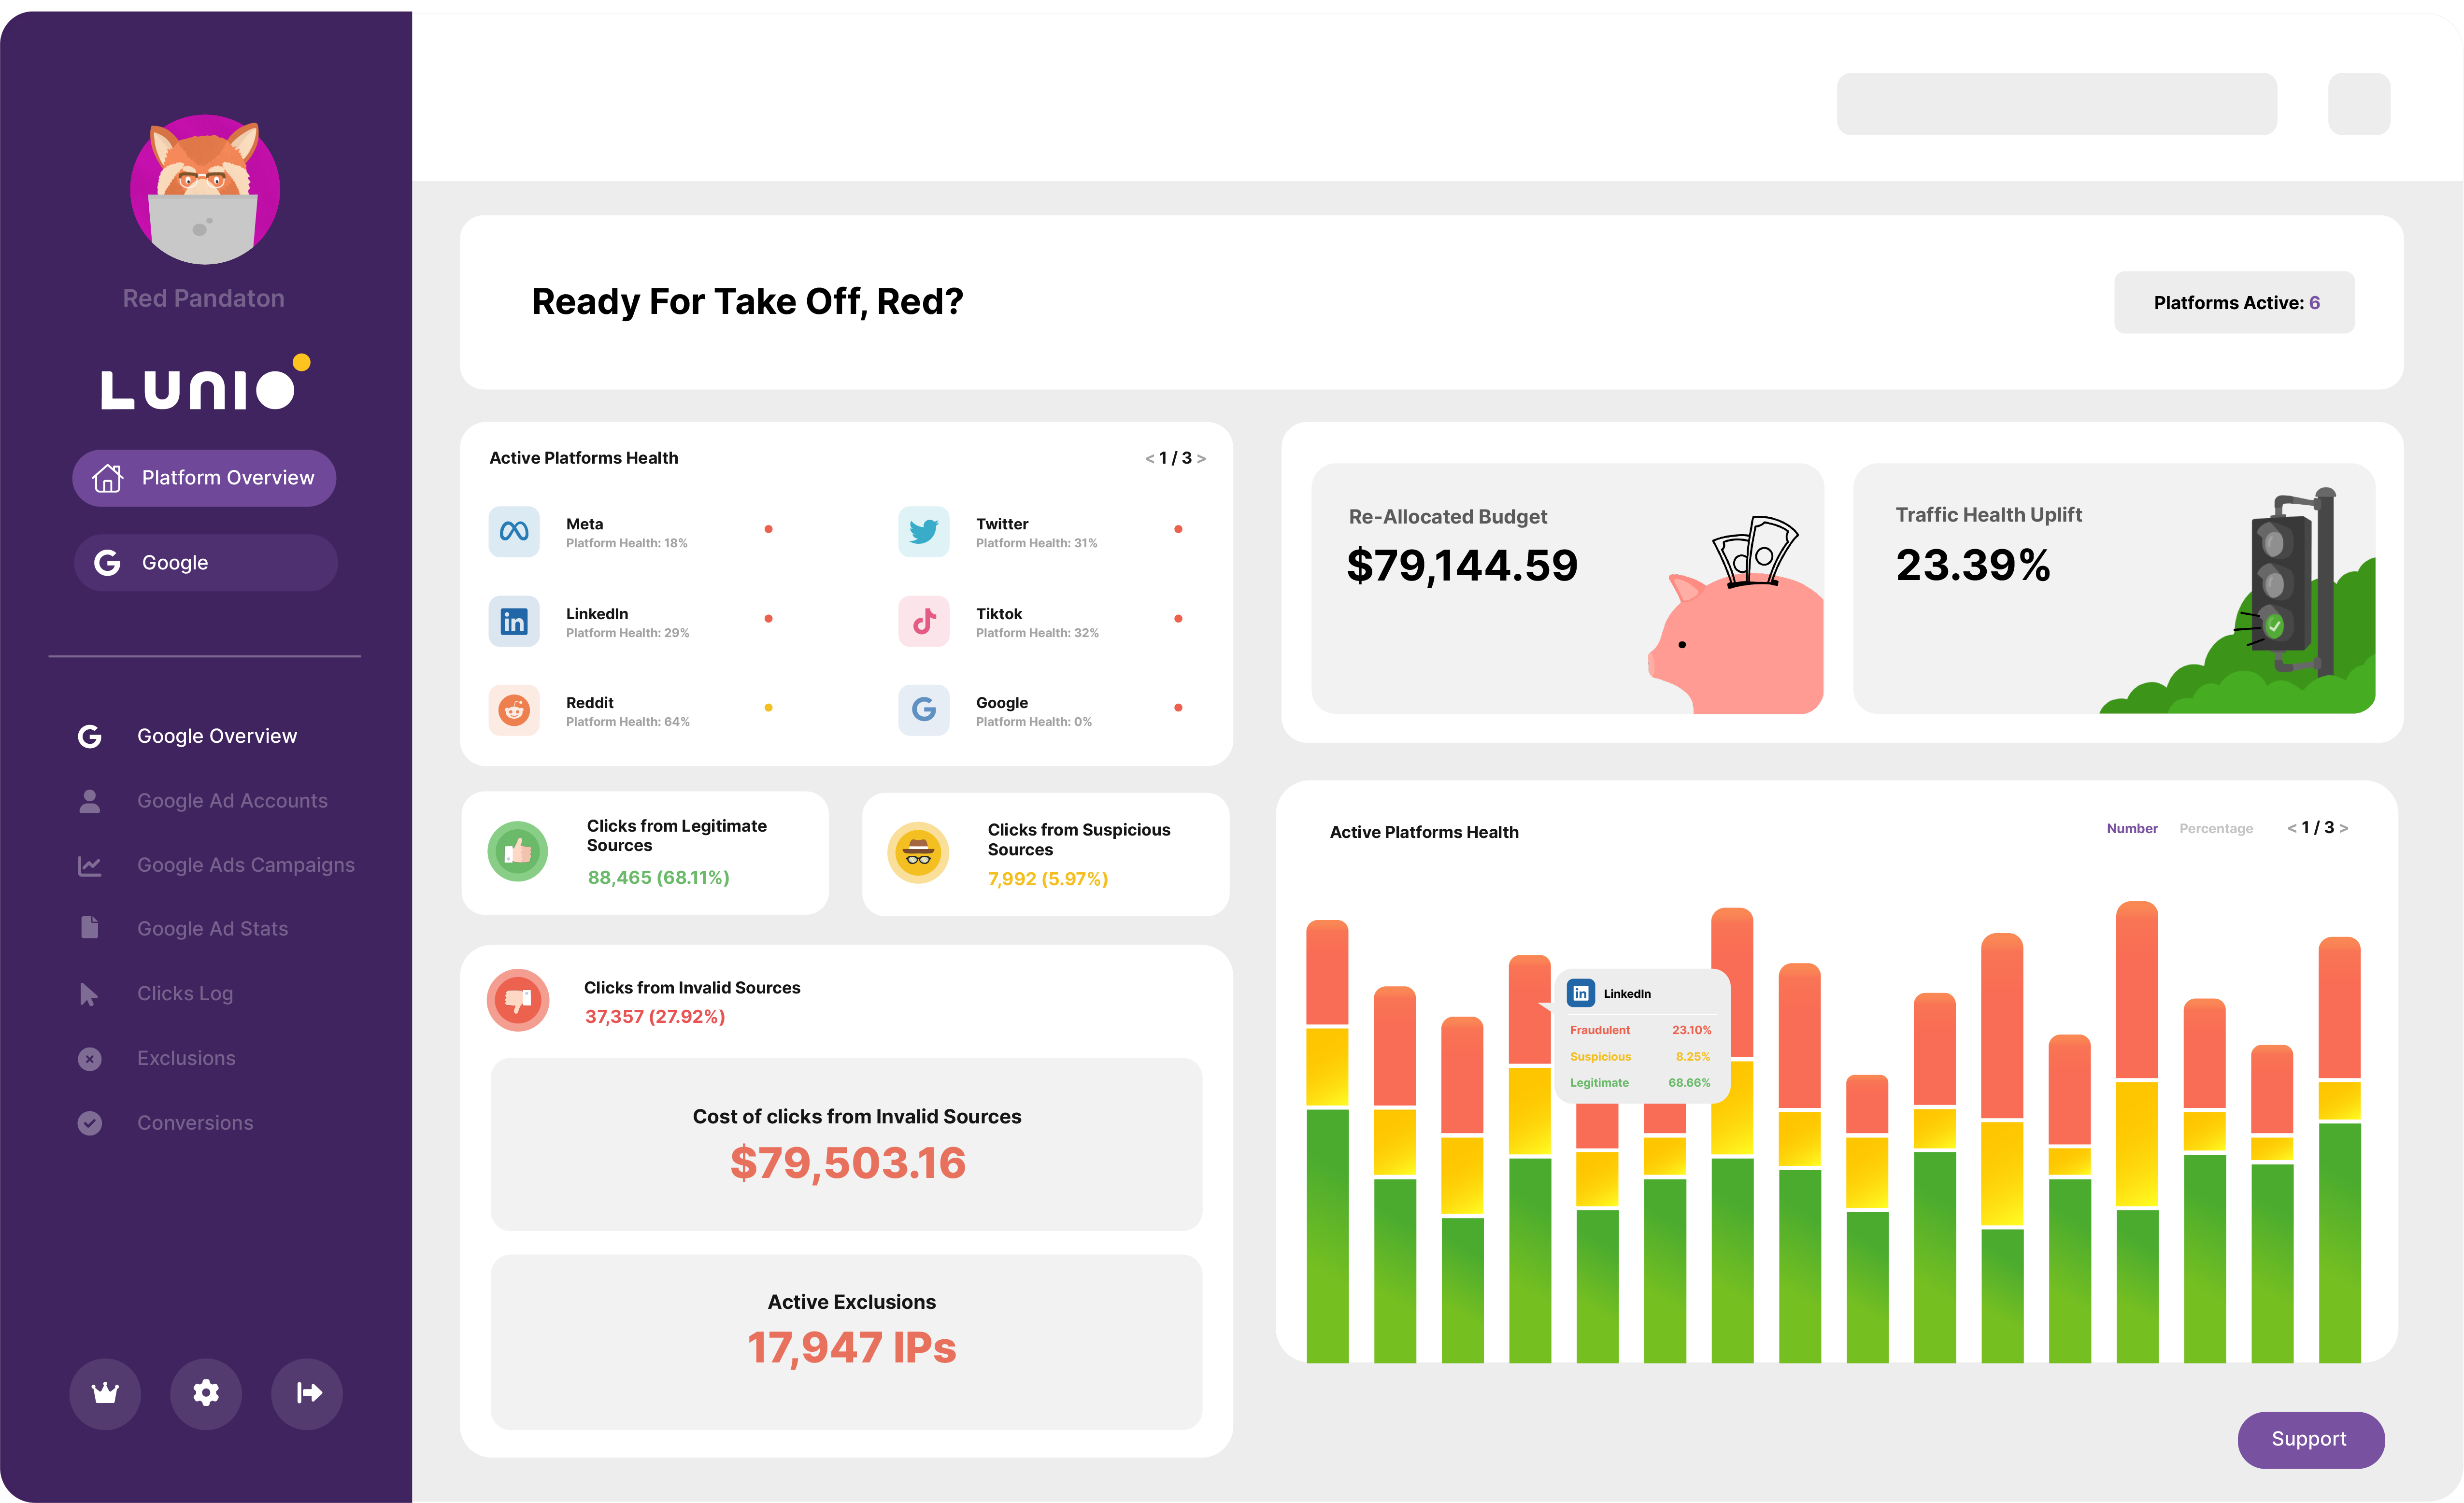Advance bar chart to next page
This screenshot has height=1503, width=2464.
click(2344, 828)
